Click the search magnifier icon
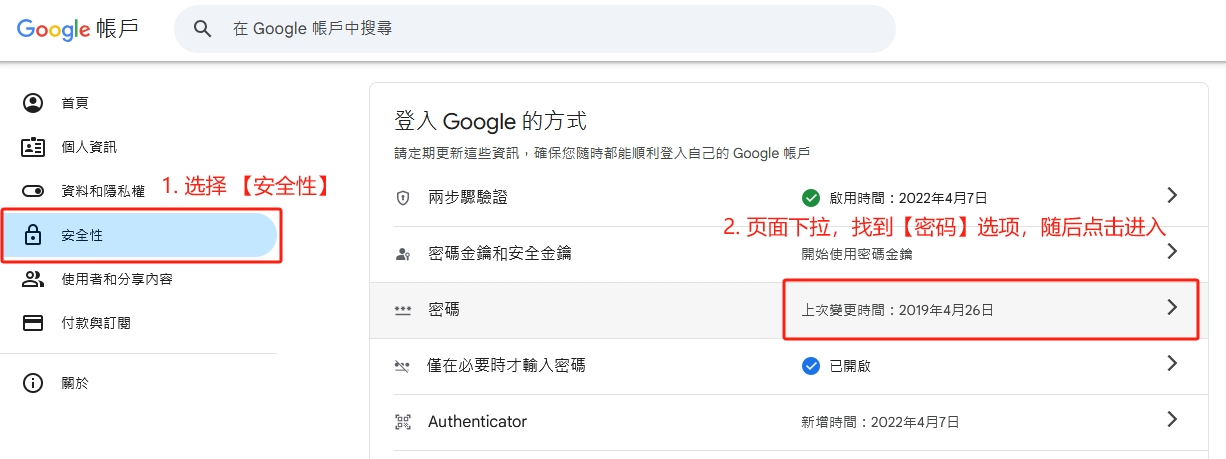1226x459 pixels. [203, 29]
